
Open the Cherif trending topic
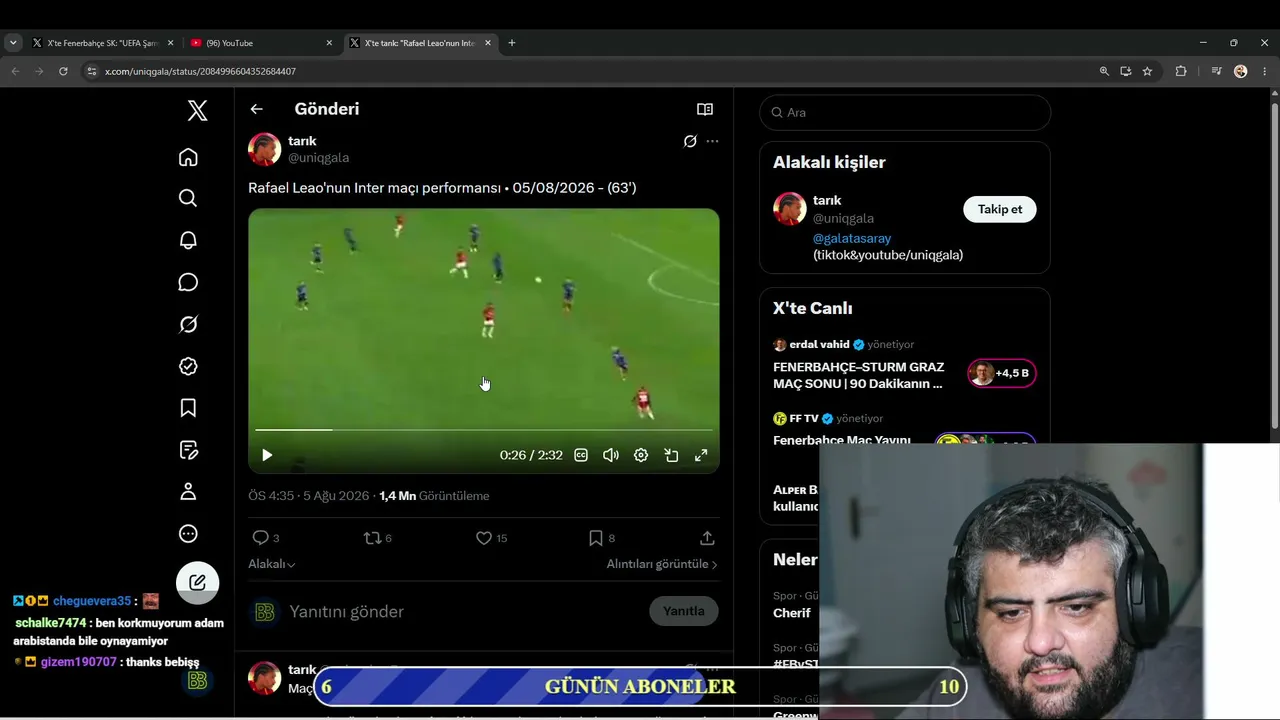pos(792,613)
